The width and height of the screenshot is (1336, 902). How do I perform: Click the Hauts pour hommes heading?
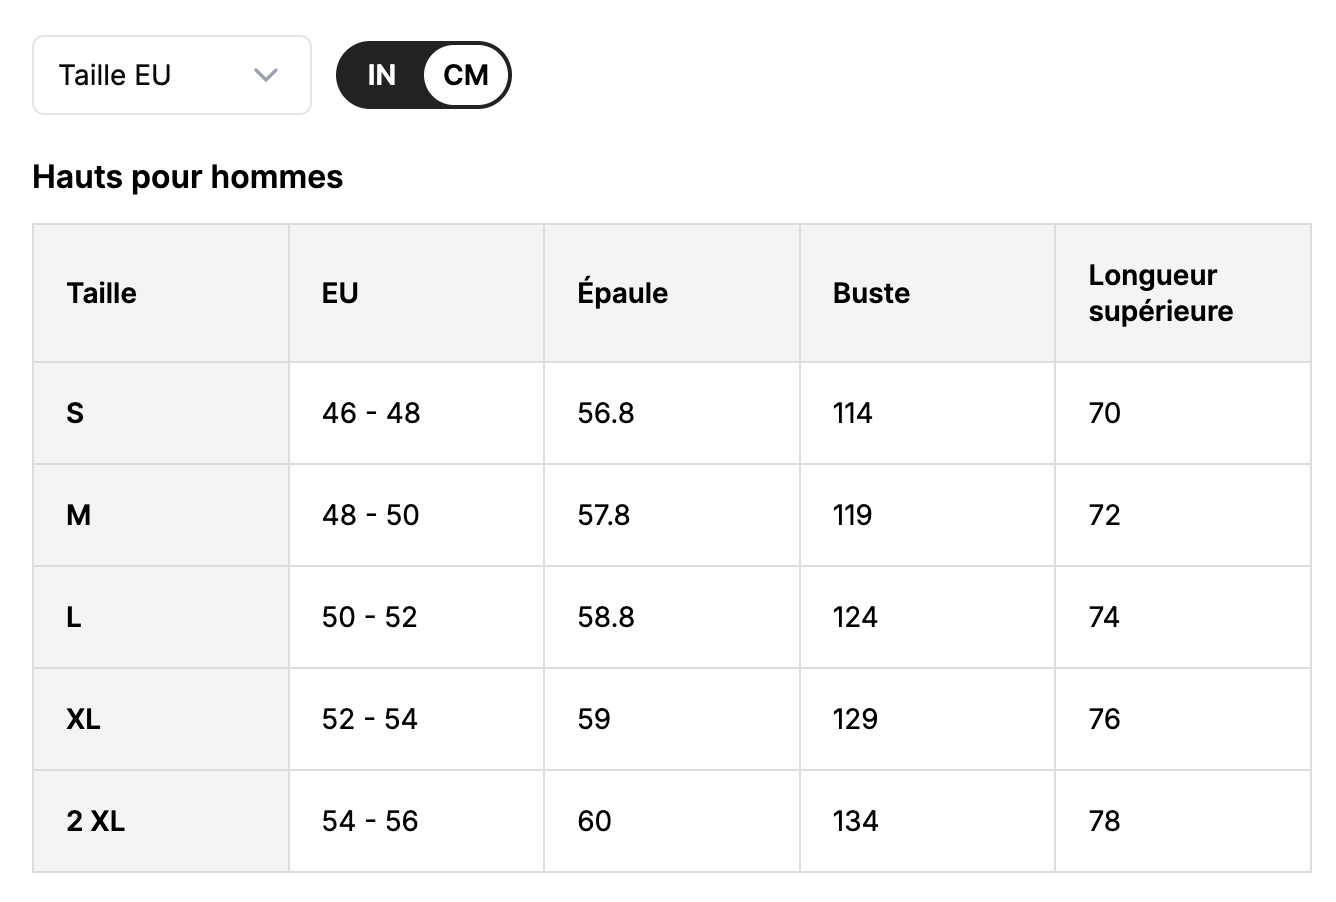(x=188, y=177)
